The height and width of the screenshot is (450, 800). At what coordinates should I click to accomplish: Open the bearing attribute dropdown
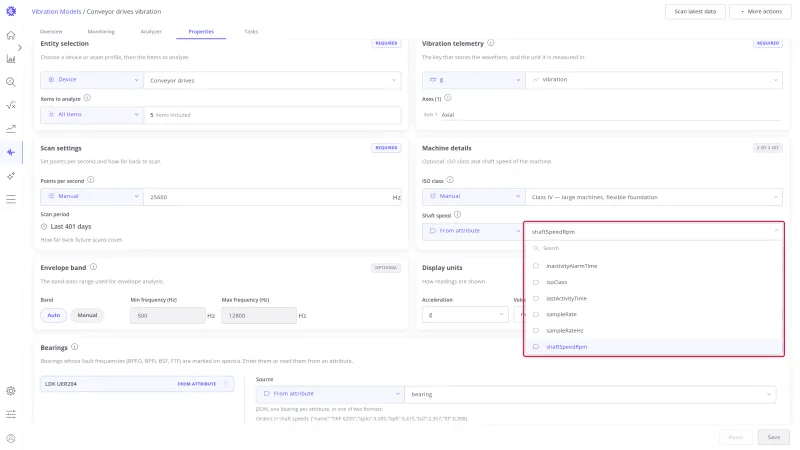[590, 394]
